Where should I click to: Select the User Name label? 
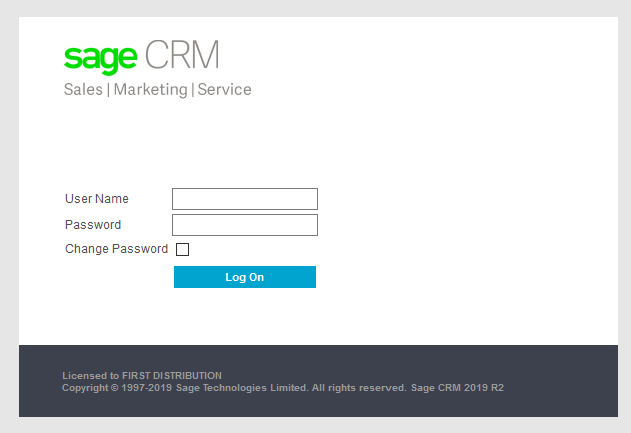point(97,199)
